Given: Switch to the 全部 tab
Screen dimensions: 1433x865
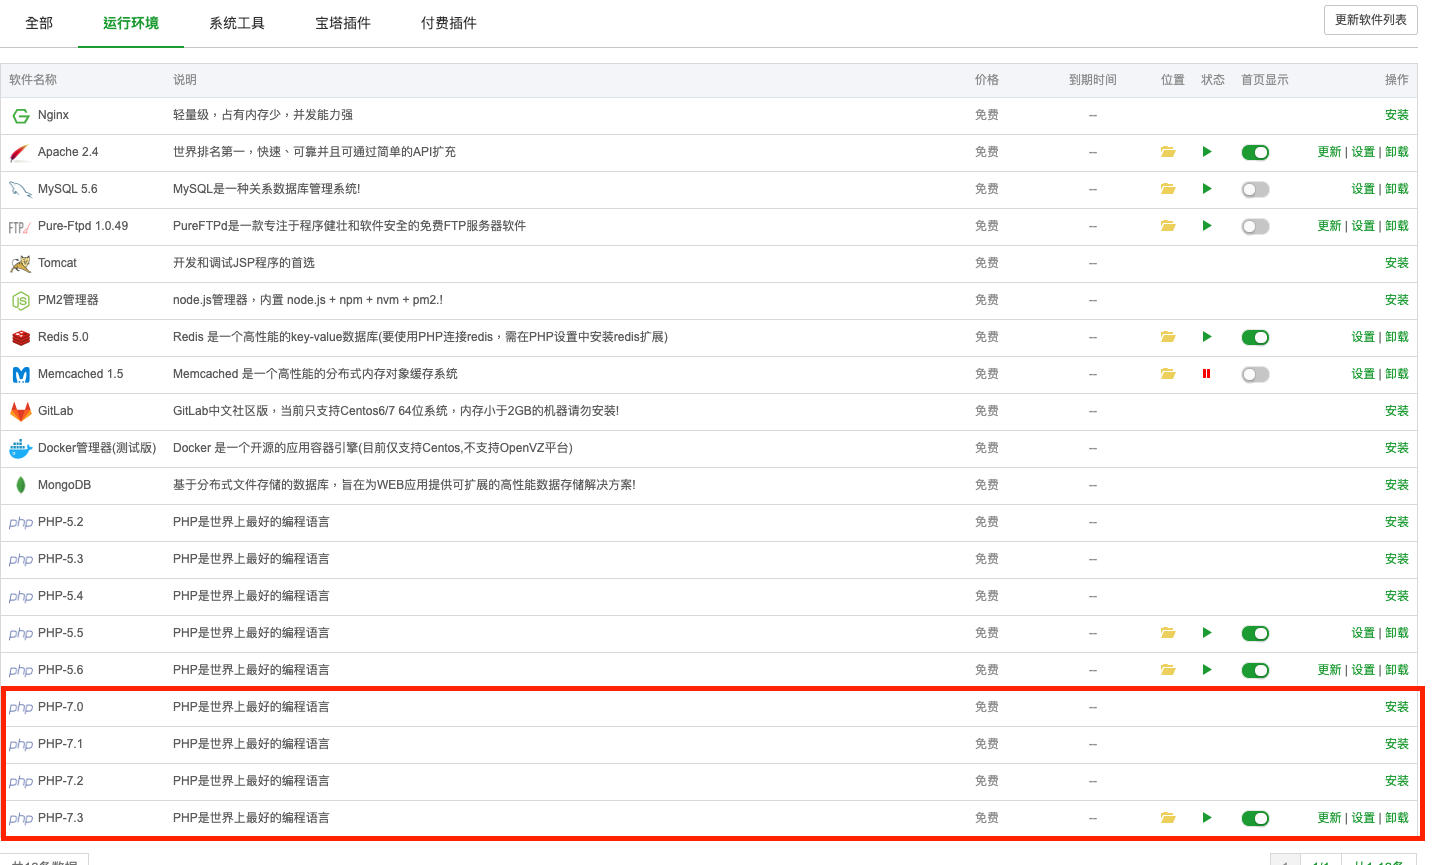Looking at the screenshot, I should 39,23.
